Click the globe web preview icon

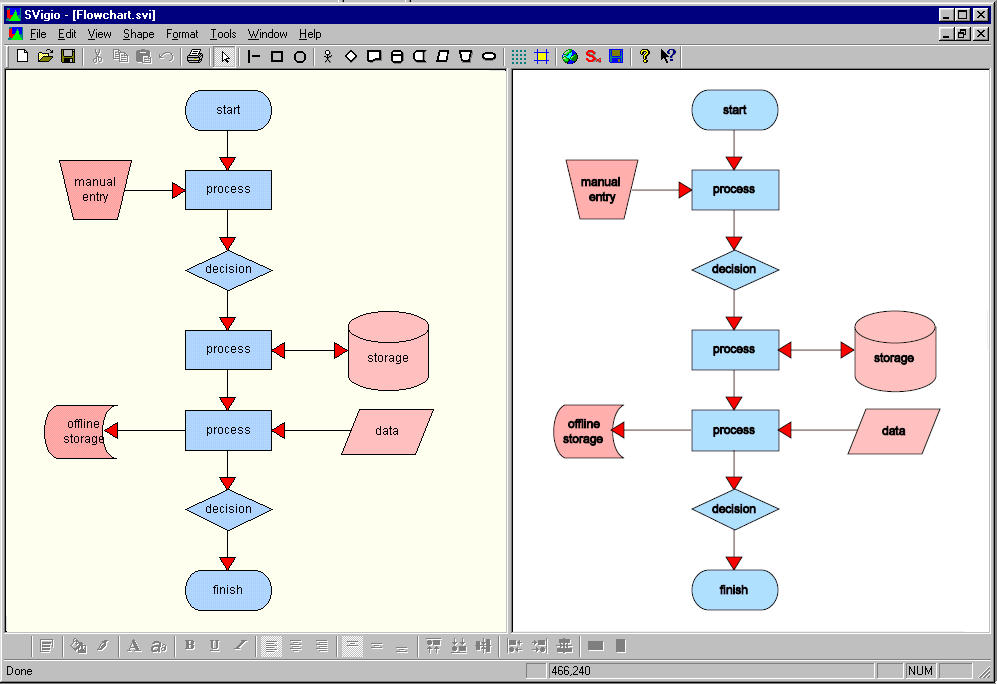570,57
